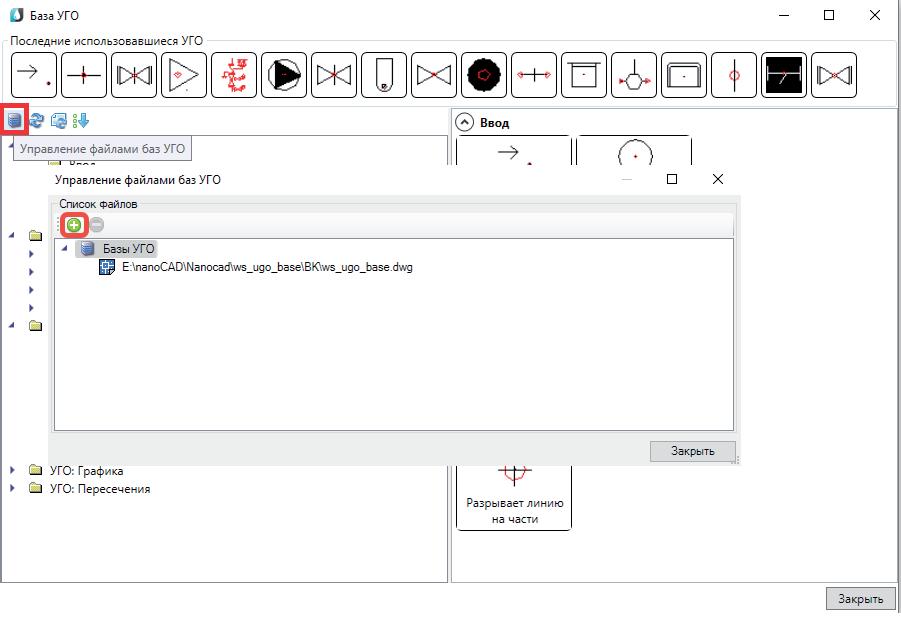Image resolution: width=901 pixels, height=617 pixels.
Task: Add a file with the green plus icon
Action: (74, 225)
